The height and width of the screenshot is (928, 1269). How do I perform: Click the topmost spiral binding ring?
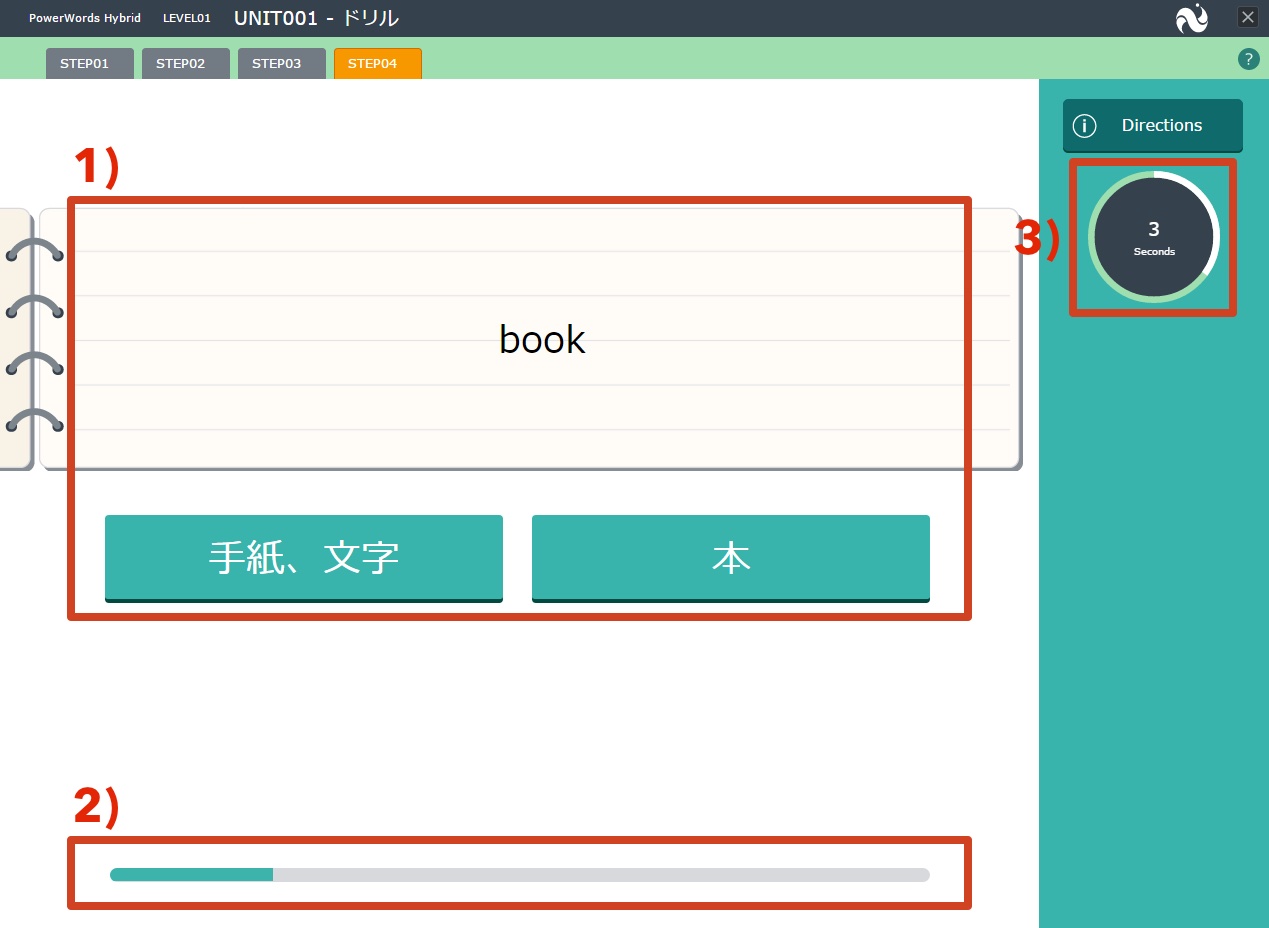[33, 251]
